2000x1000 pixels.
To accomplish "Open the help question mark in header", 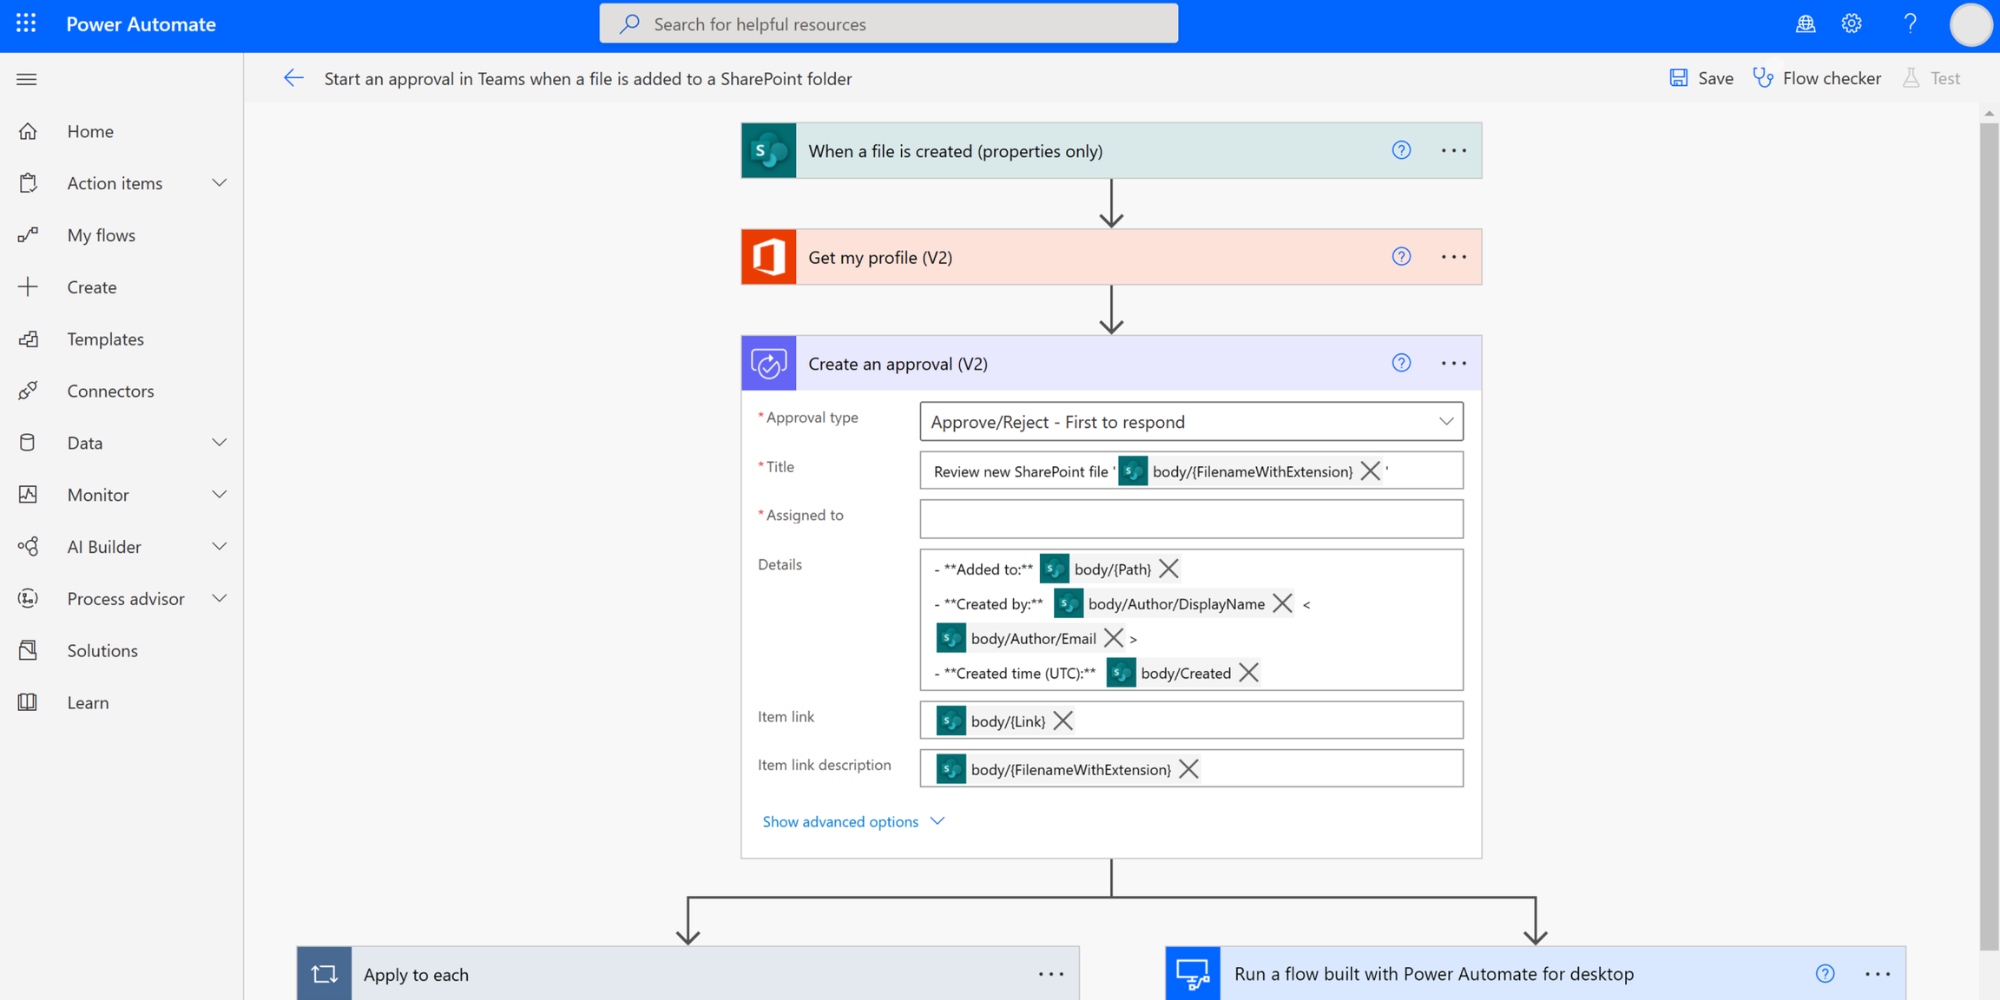I will 1910,24.
